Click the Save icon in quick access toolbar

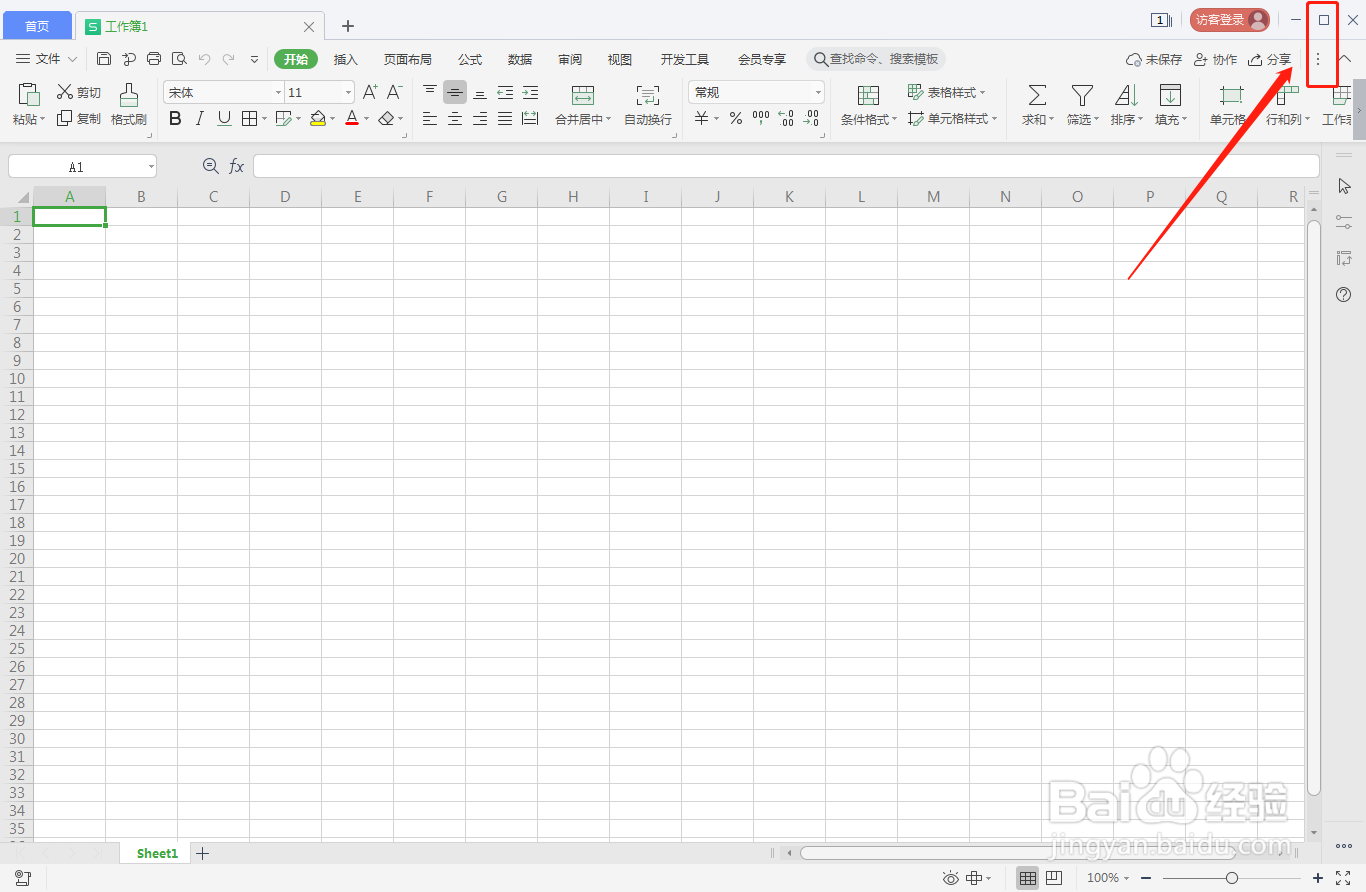click(x=104, y=59)
